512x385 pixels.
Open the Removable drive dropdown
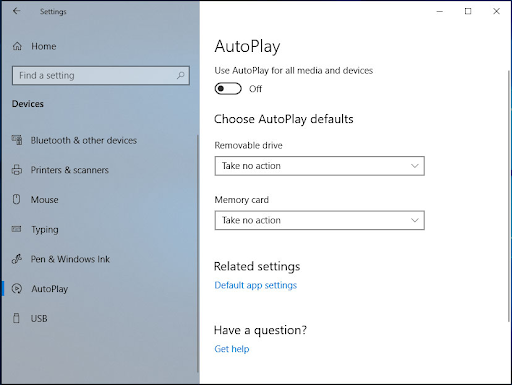319,166
